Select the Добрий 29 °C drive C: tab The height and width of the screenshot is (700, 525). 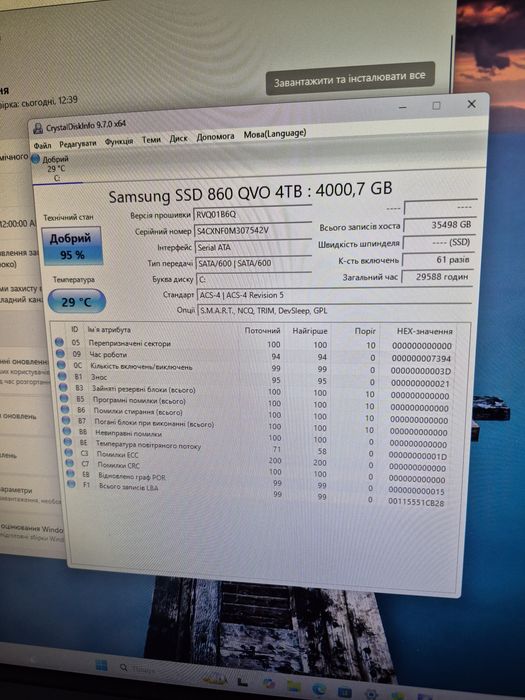56,168
